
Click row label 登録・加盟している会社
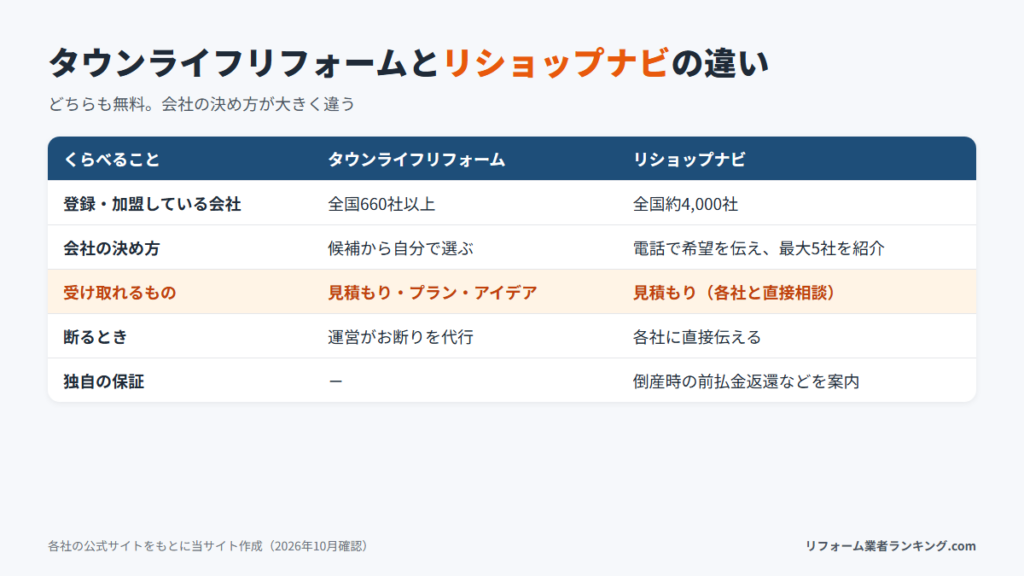[x=152, y=204]
